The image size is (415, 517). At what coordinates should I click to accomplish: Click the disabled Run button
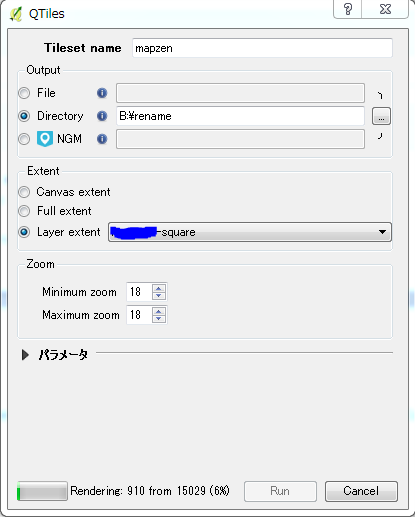(x=280, y=491)
